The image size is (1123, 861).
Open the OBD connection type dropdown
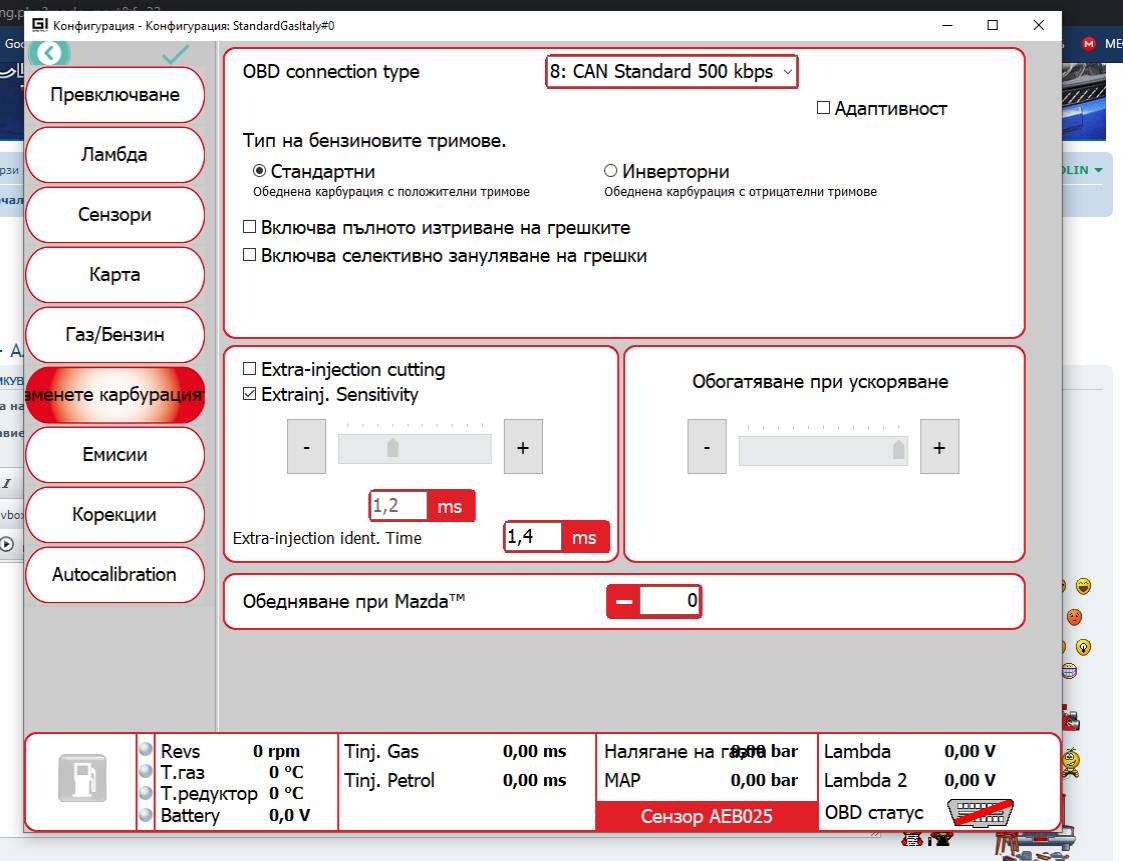point(671,72)
